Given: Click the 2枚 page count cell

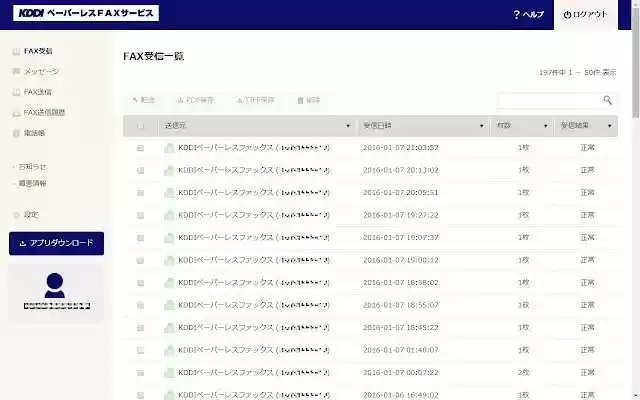Looking at the screenshot, I should tap(524, 373).
